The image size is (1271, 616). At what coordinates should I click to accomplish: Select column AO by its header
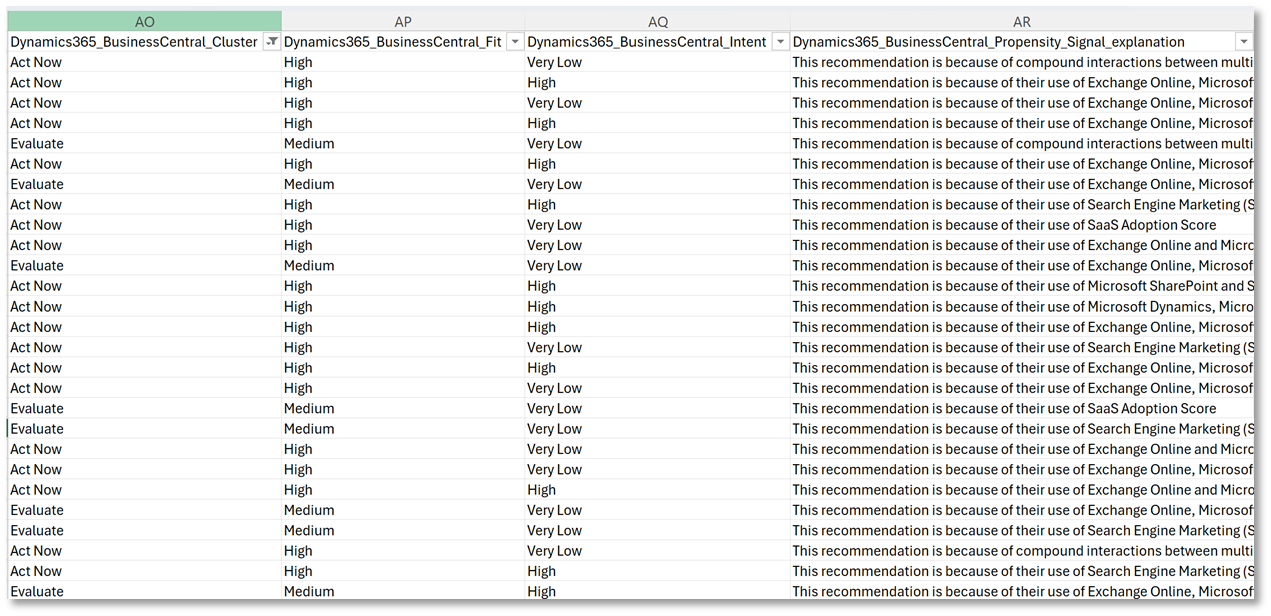tap(144, 21)
